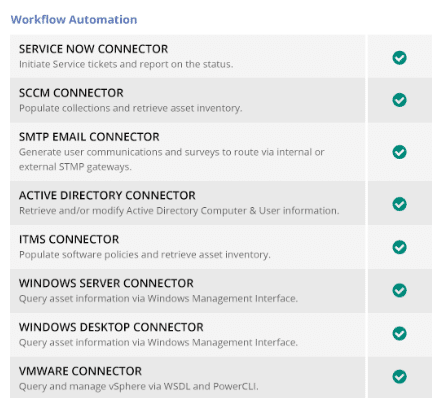Click the SCCM Connector green checkmark
This screenshot has width=432, height=398.
point(399,100)
